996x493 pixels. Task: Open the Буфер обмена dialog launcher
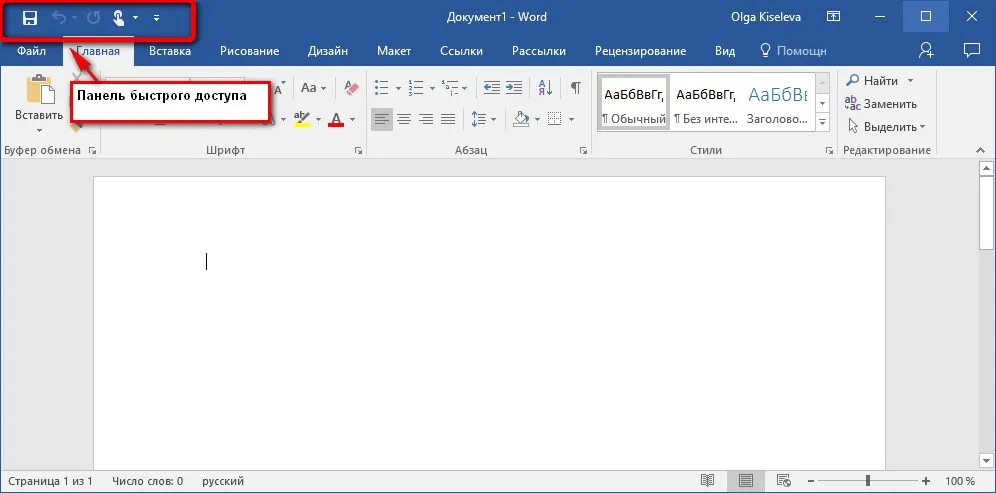pos(93,151)
